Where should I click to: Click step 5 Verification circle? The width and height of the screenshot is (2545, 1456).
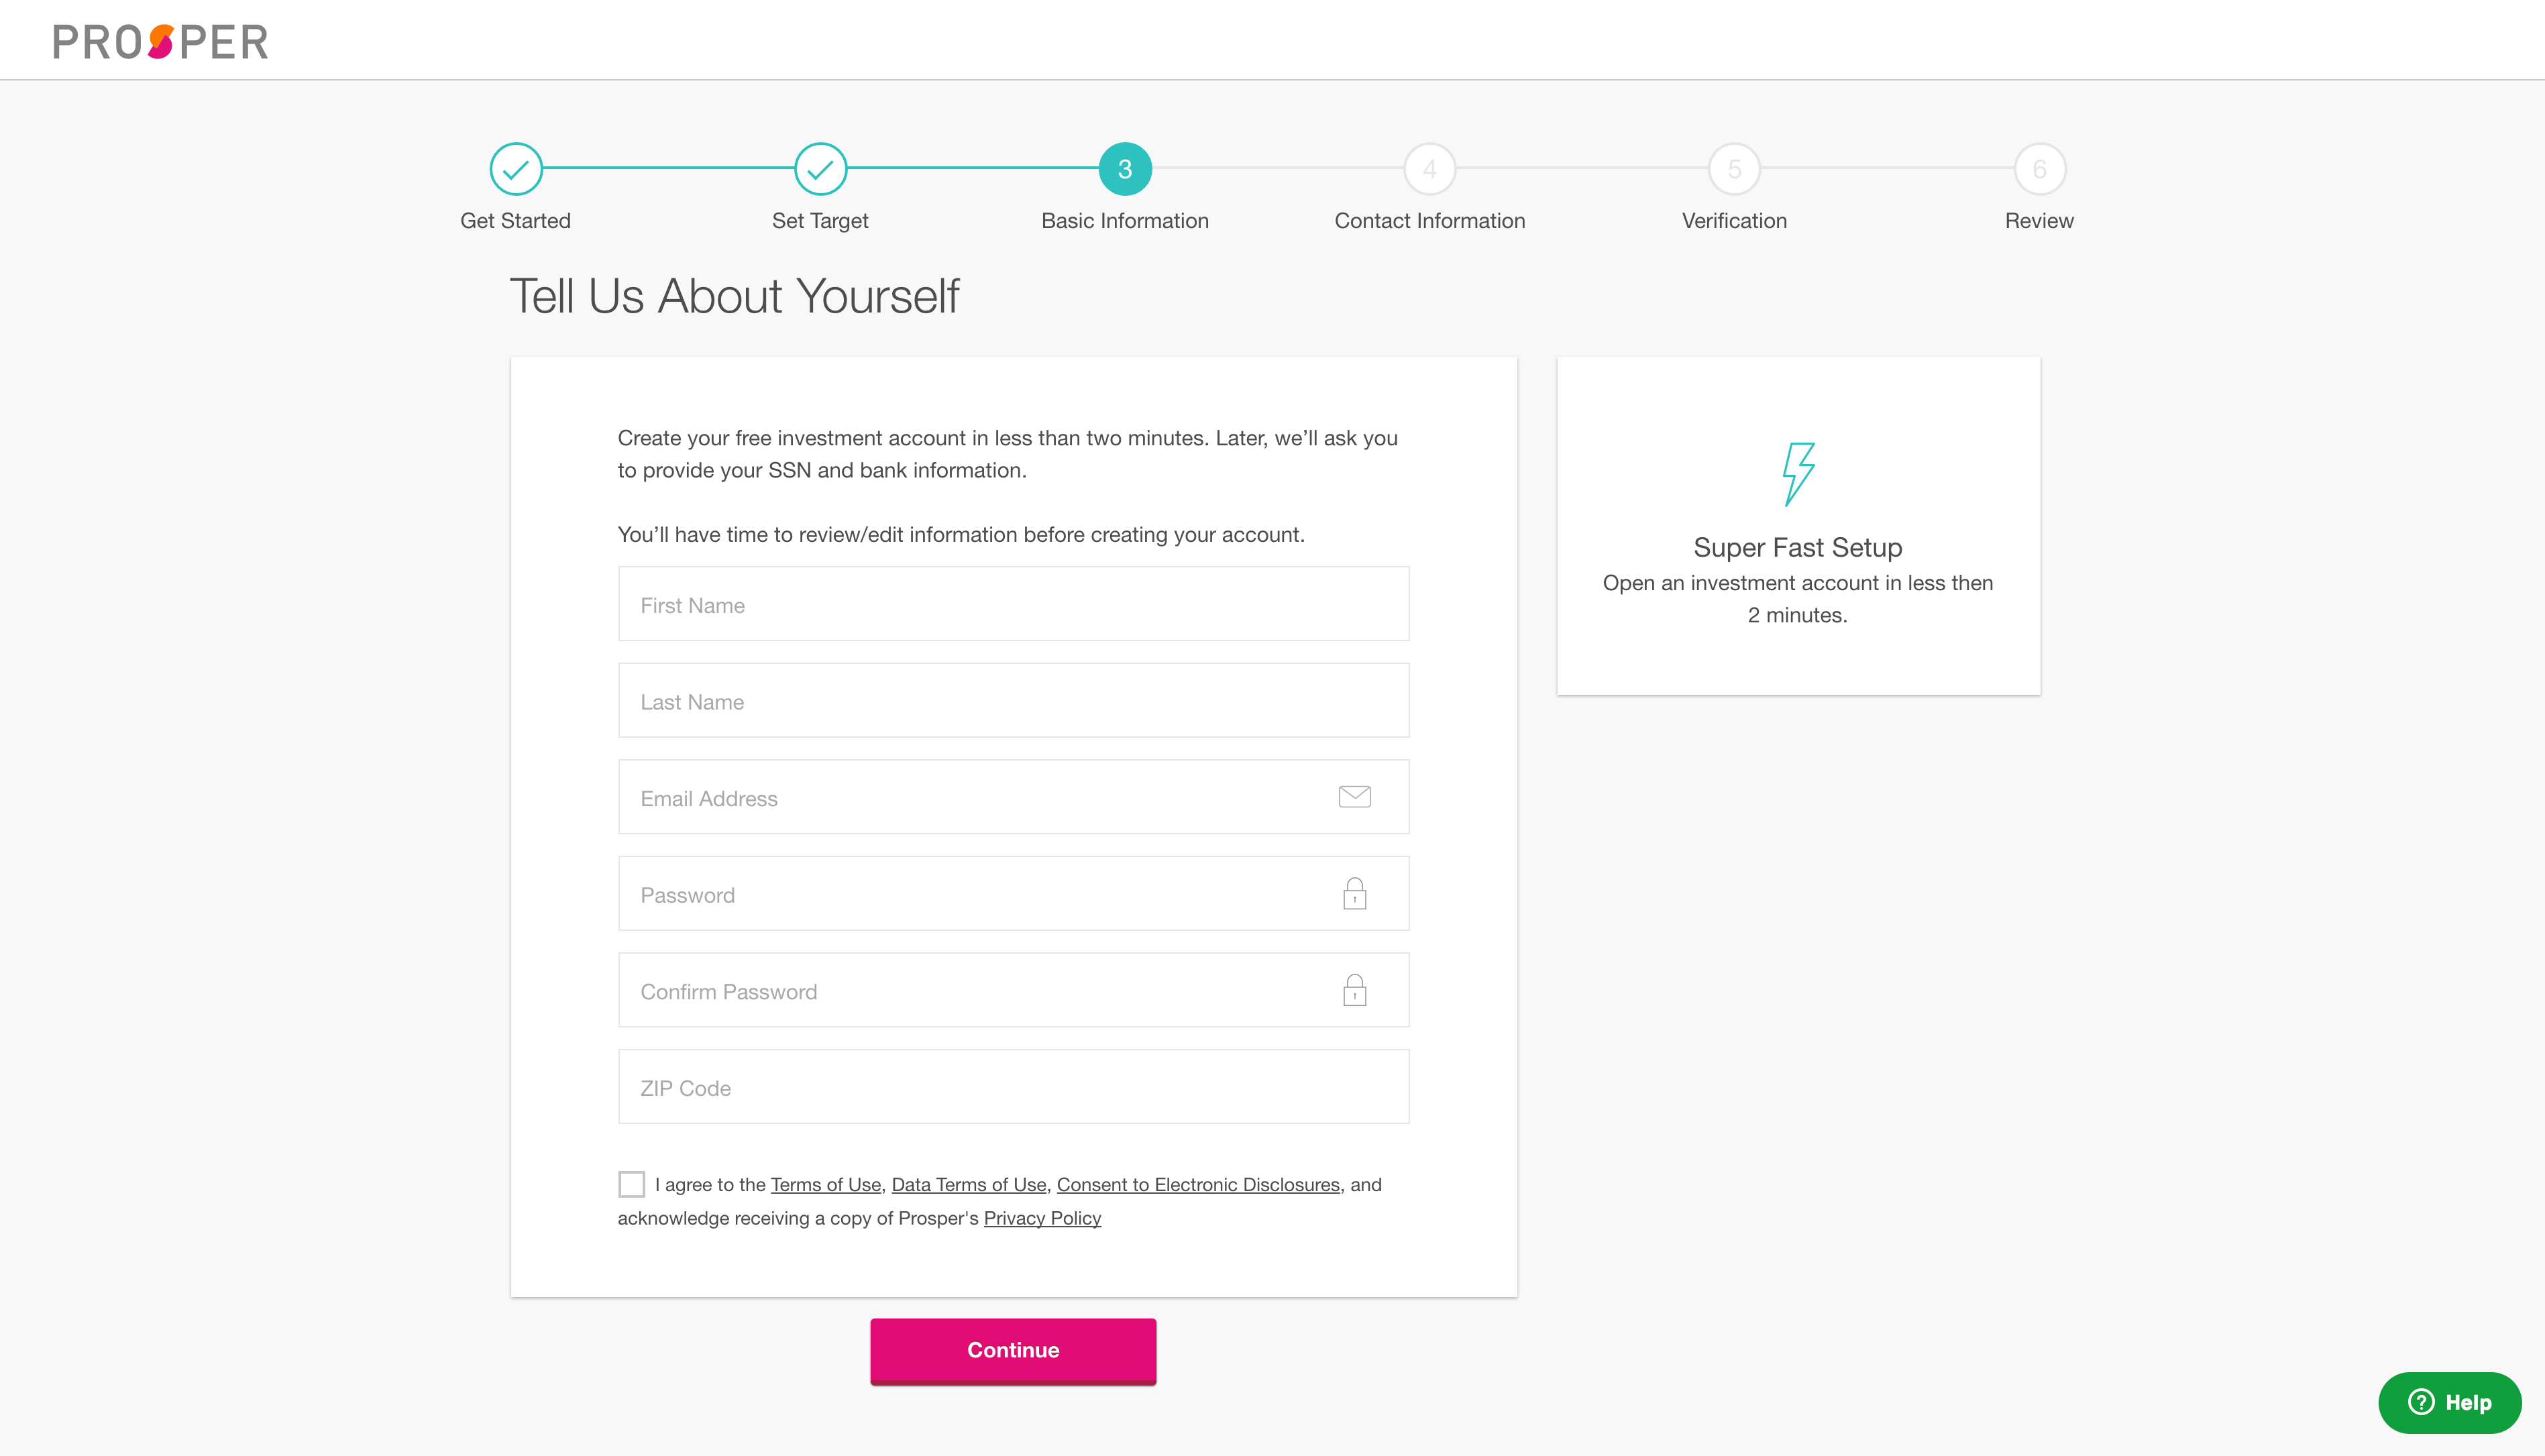[x=1734, y=169]
